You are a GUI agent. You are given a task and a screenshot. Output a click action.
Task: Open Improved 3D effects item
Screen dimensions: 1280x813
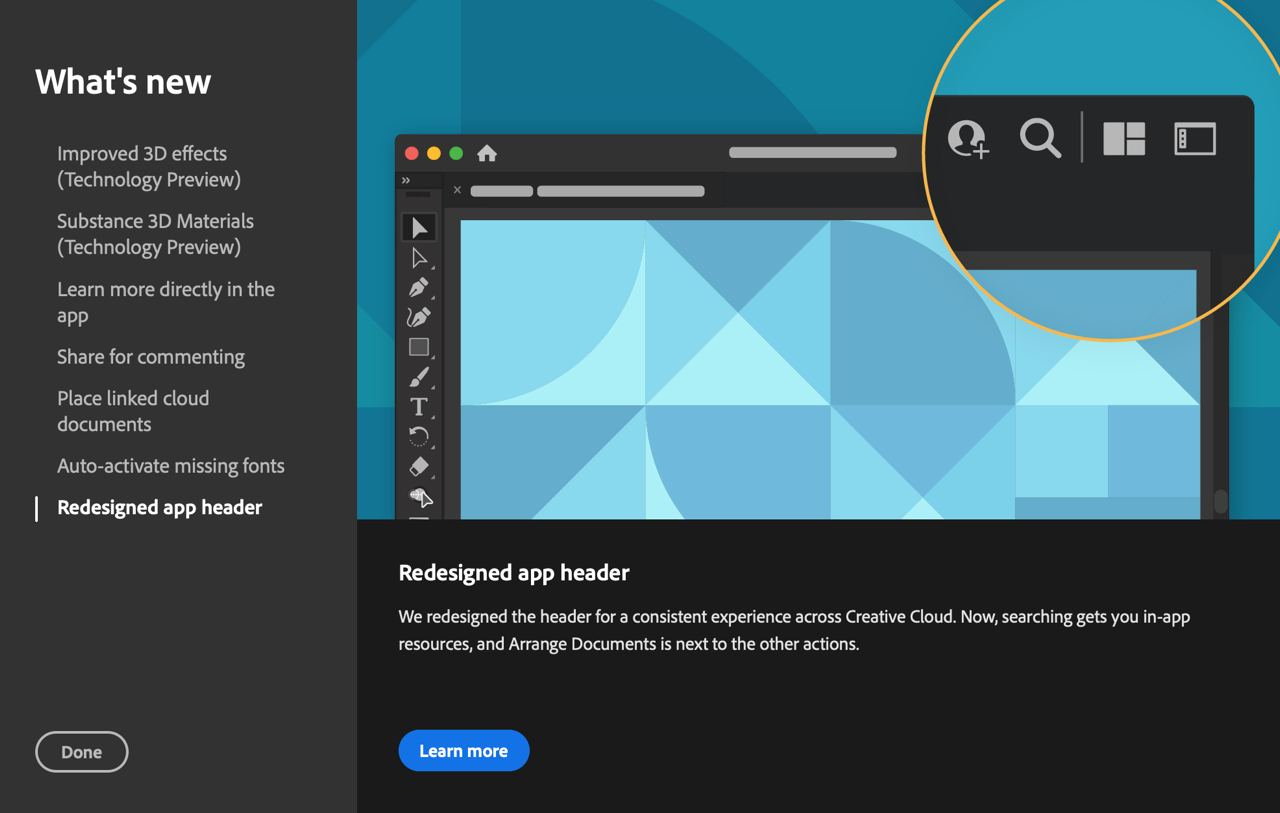coord(148,166)
